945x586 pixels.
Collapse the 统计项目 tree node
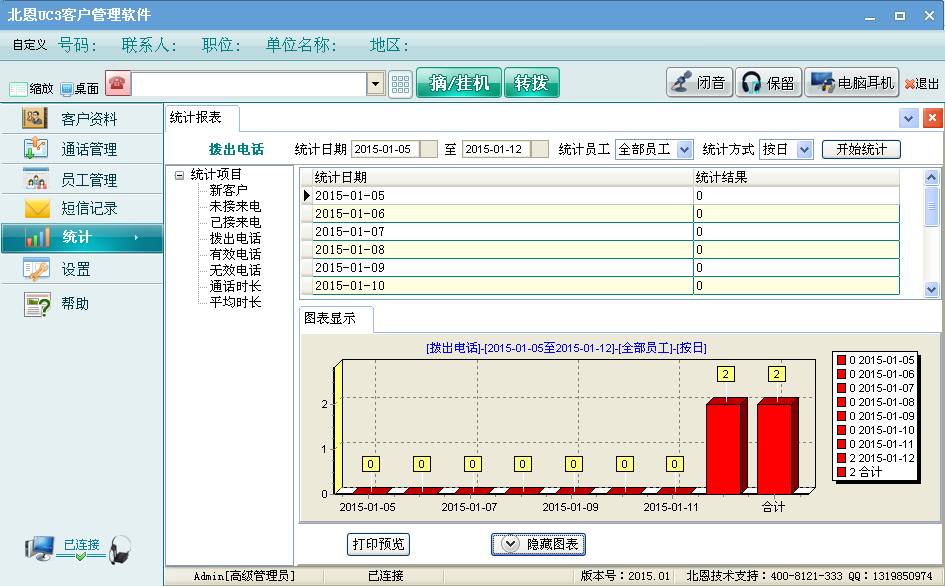(x=179, y=175)
